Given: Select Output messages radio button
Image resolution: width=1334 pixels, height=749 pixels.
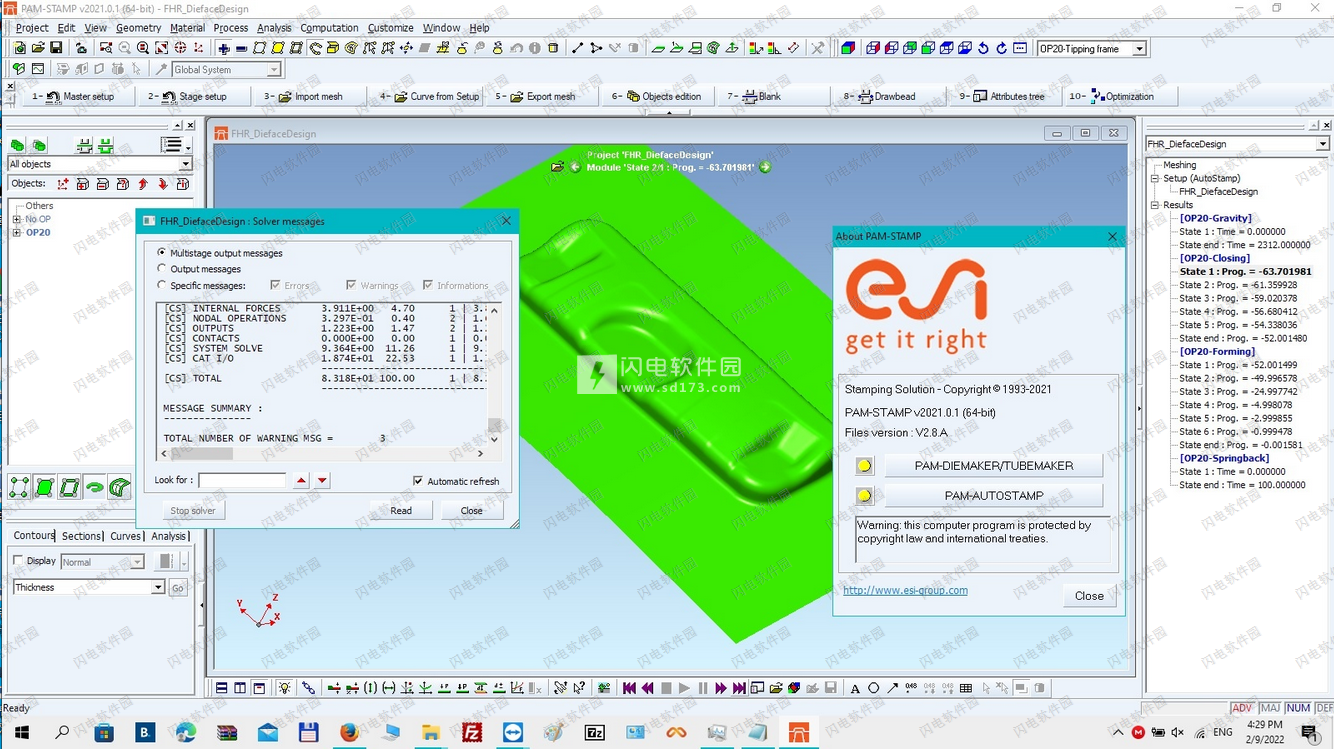Looking at the screenshot, I should 162,269.
